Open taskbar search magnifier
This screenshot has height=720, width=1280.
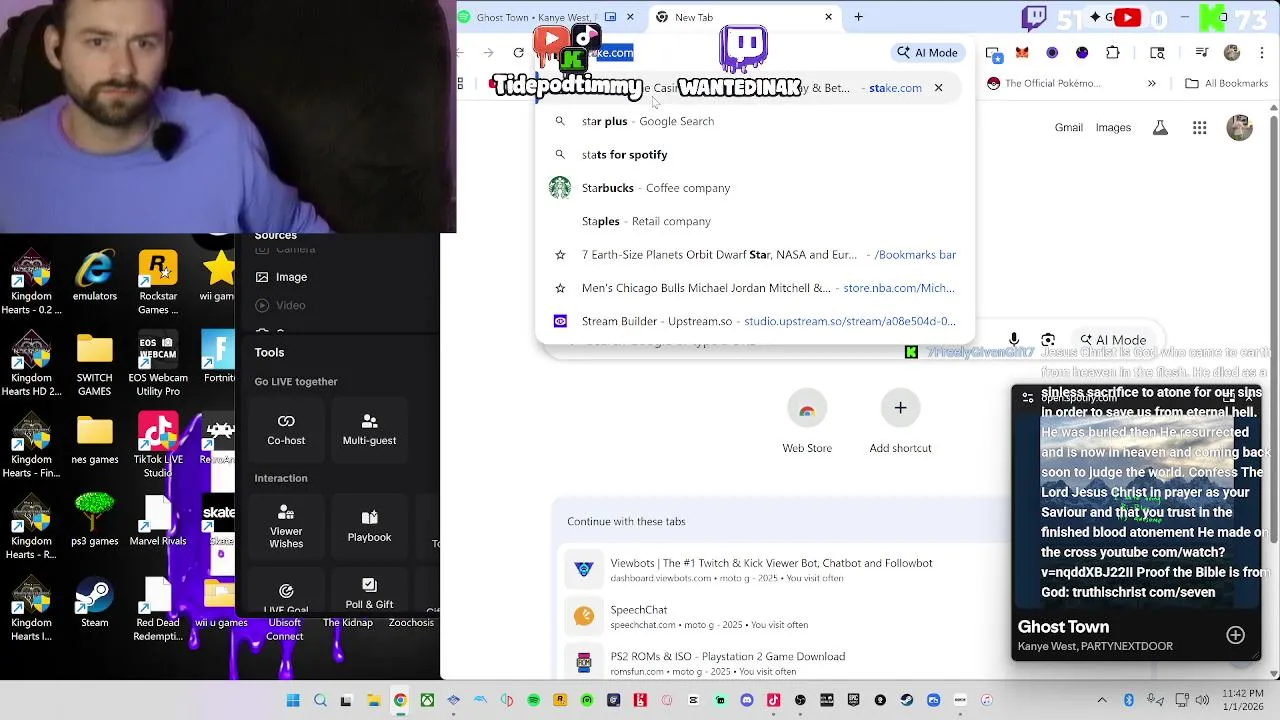pyautogui.click(x=320, y=700)
